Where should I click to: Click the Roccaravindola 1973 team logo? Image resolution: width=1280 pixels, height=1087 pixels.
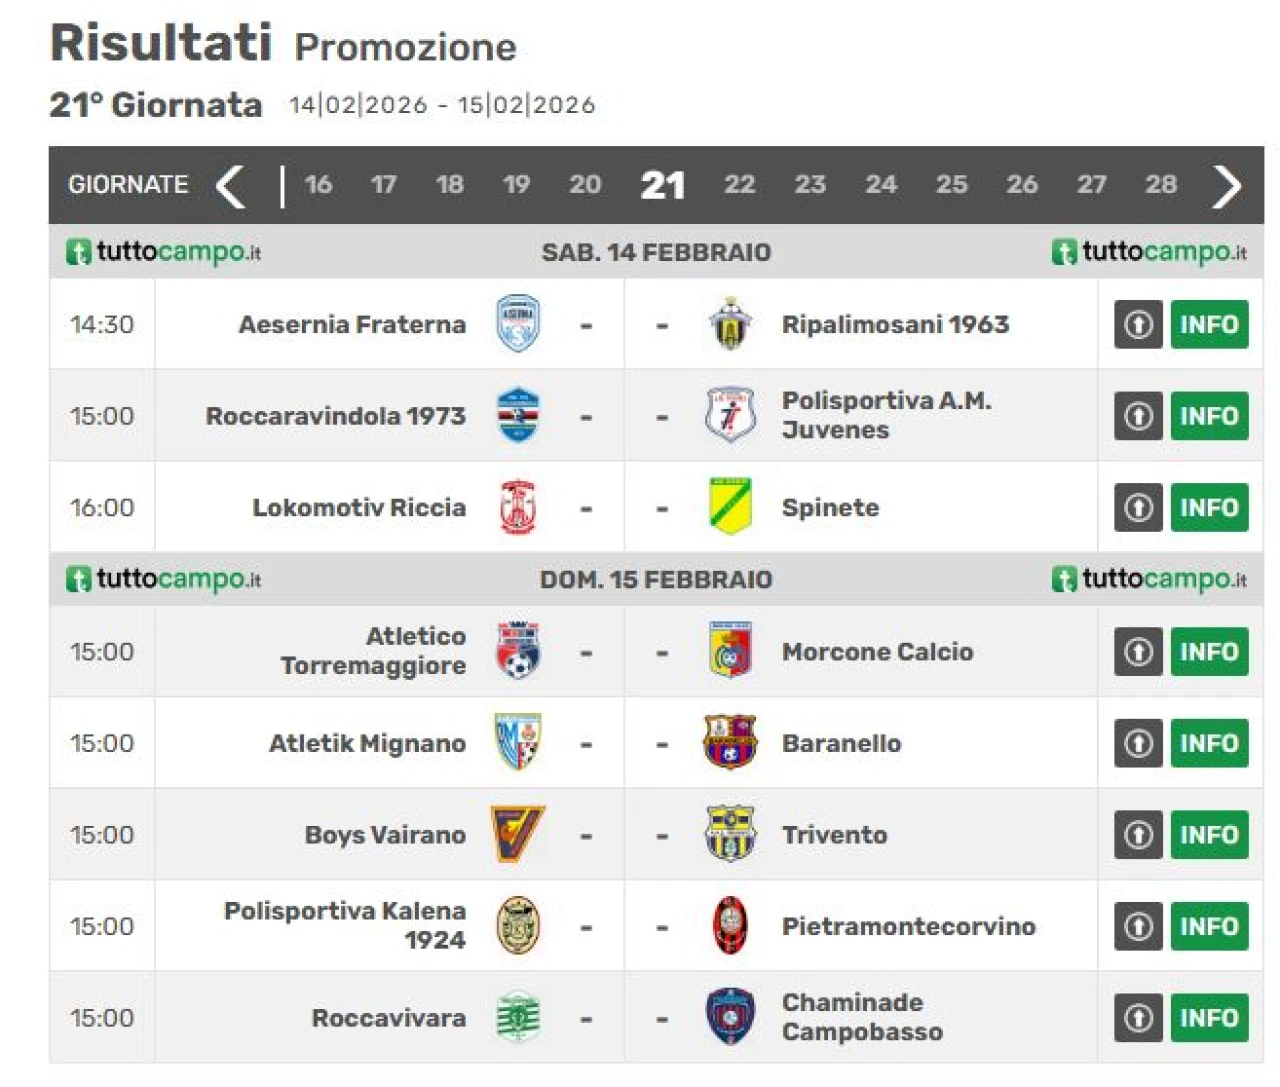pyautogui.click(x=518, y=415)
